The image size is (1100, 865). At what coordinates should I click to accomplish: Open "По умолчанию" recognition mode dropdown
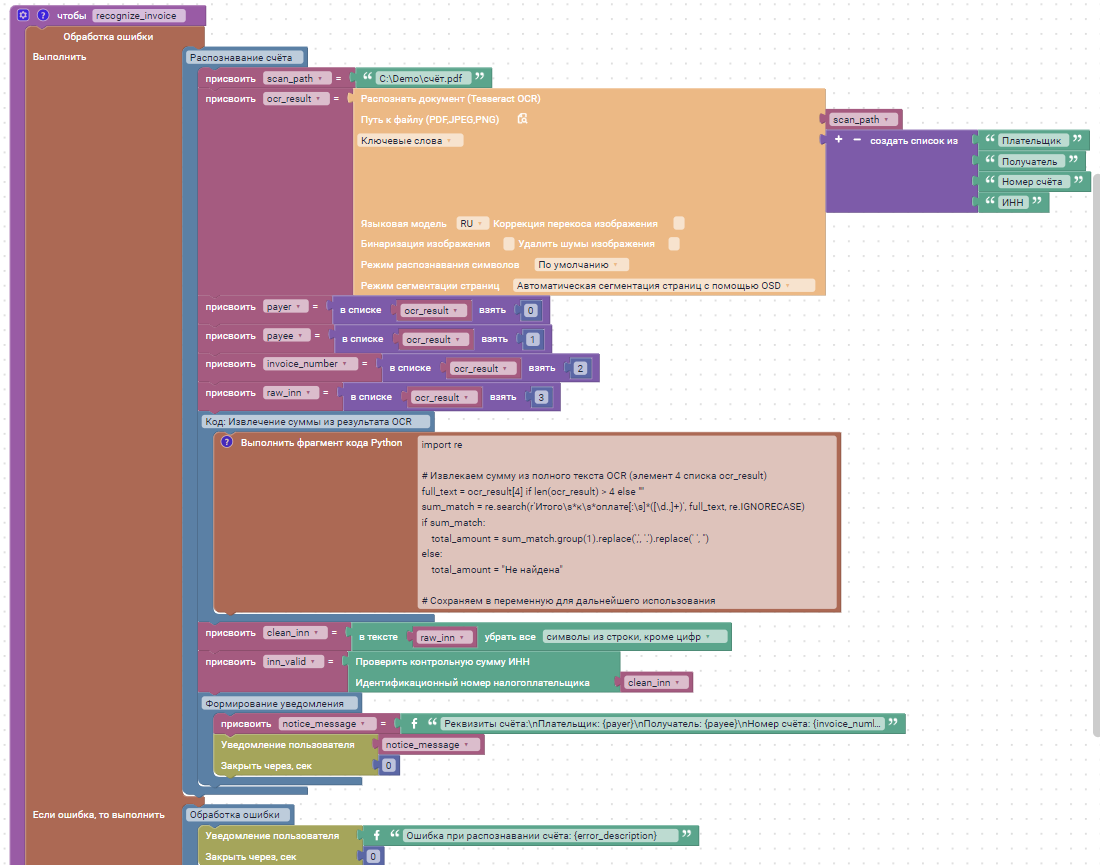point(581,264)
